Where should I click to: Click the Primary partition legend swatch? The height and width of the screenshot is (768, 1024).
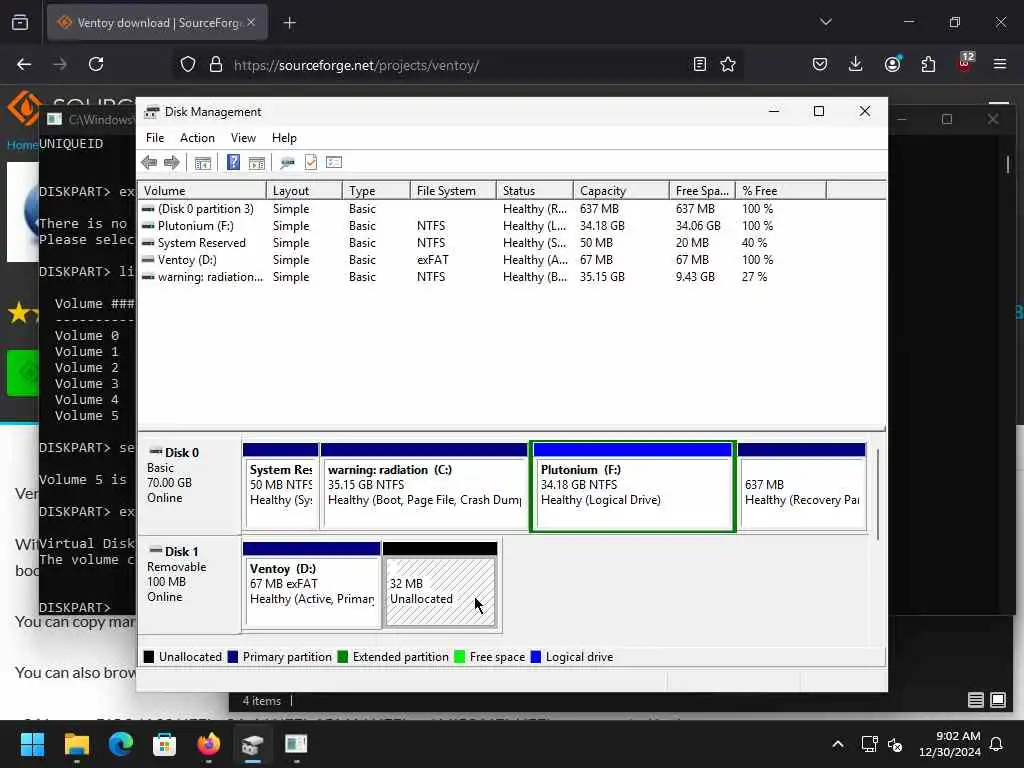pyautogui.click(x=232, y=657)
